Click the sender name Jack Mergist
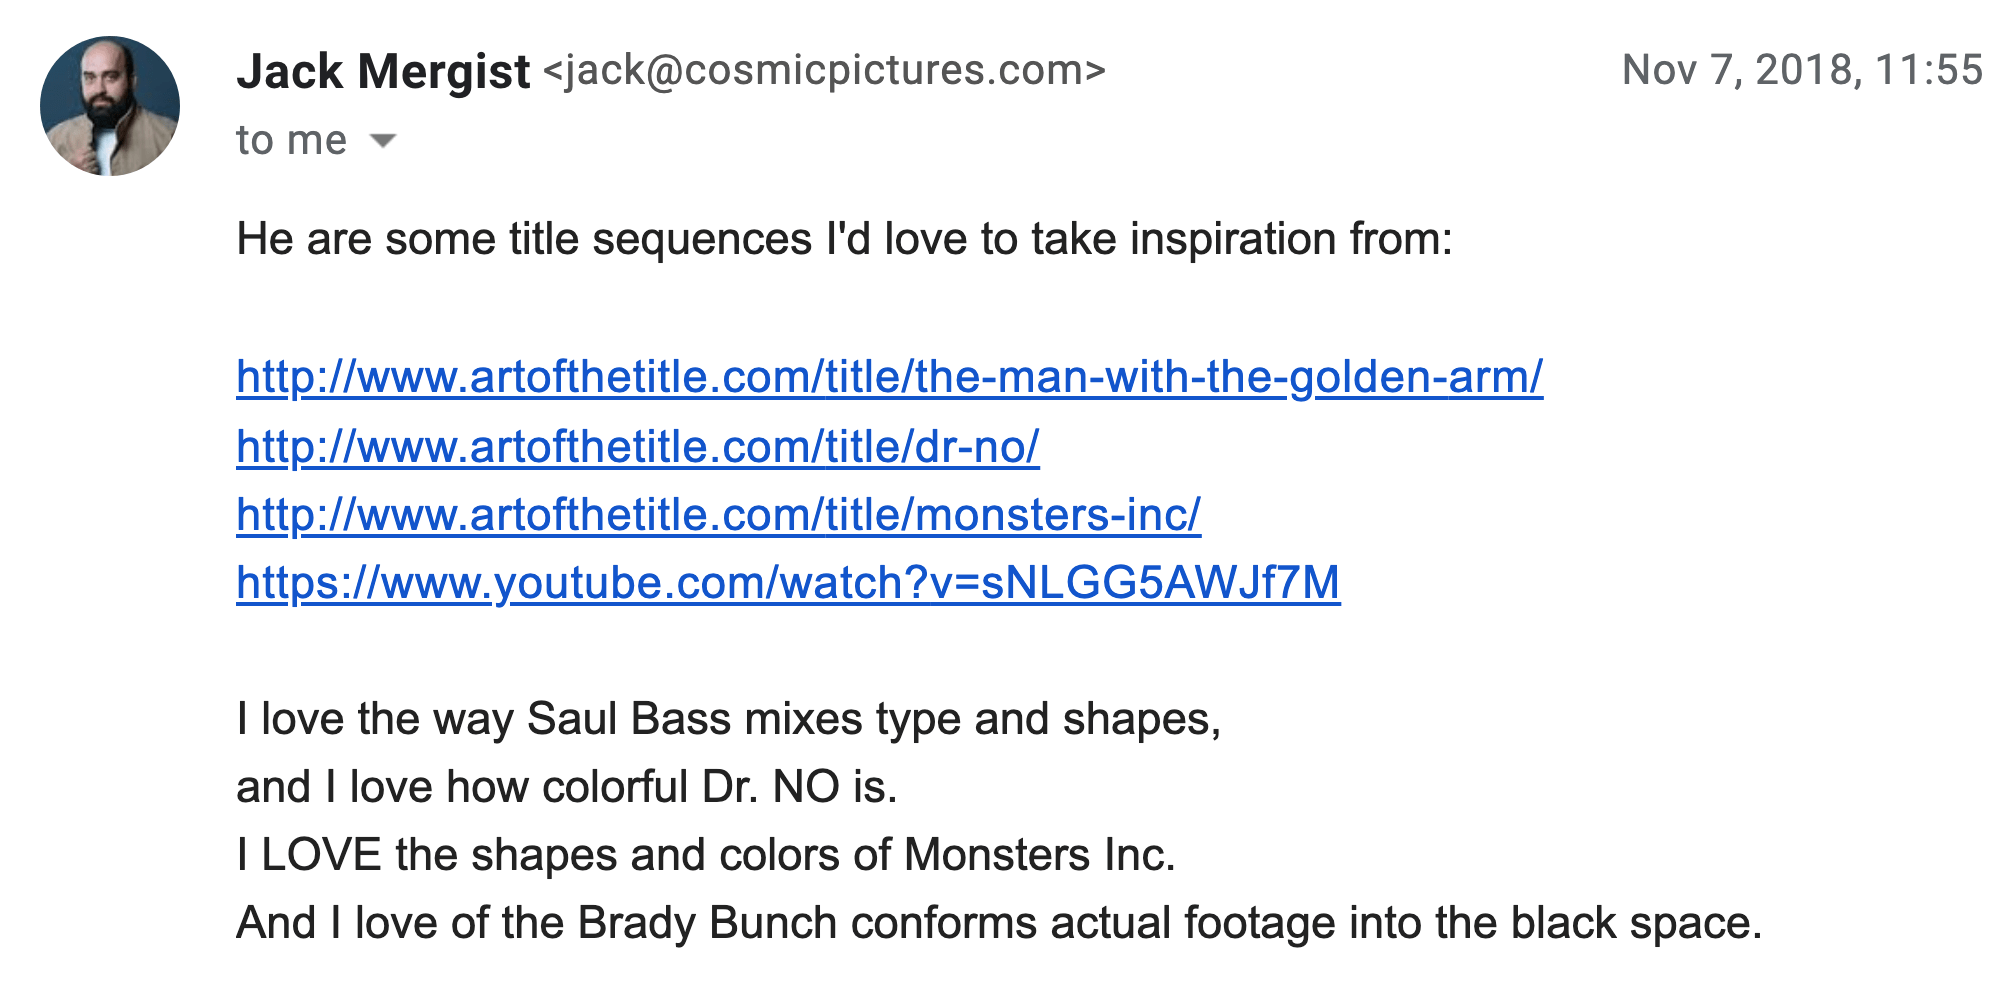The width and height of the screenshot is (2002, 998). pyautogui.click(x=383, y=72)
